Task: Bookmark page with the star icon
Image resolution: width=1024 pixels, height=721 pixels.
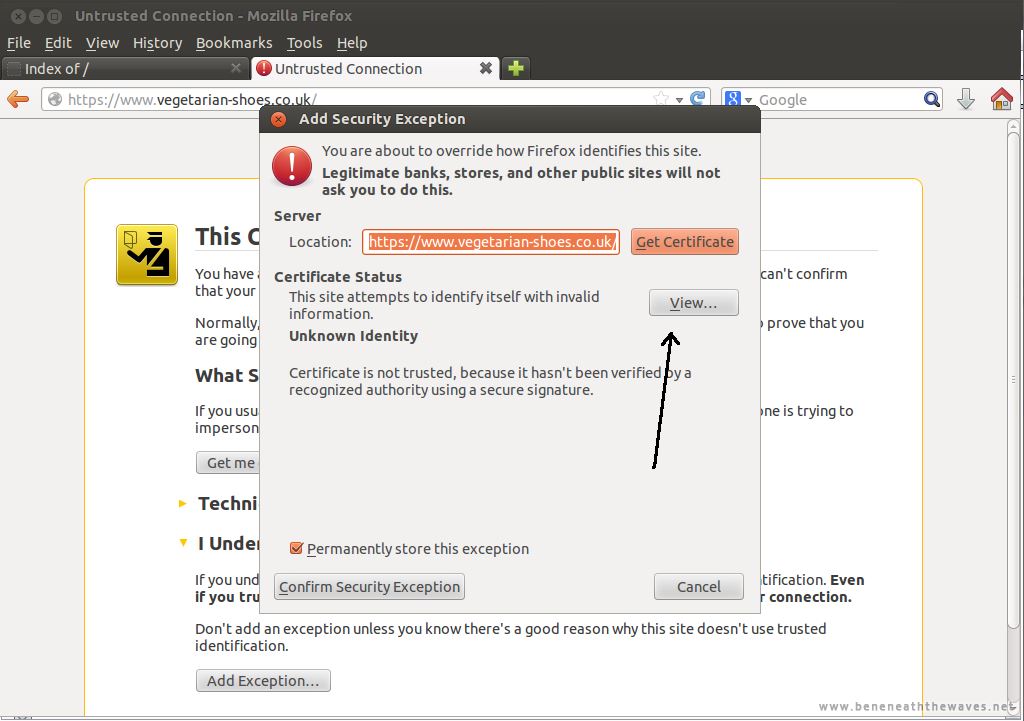Action: [x=661, y=99]
